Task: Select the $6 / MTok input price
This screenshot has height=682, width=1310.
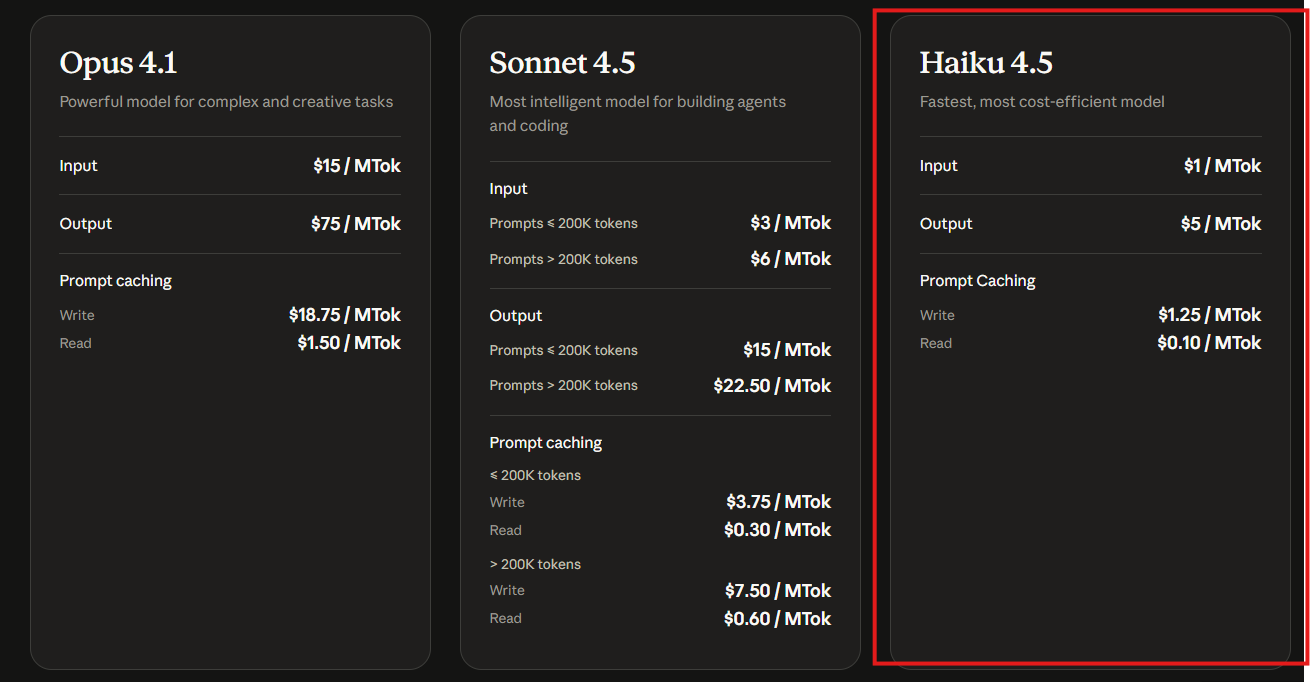Action: (790, 259)
